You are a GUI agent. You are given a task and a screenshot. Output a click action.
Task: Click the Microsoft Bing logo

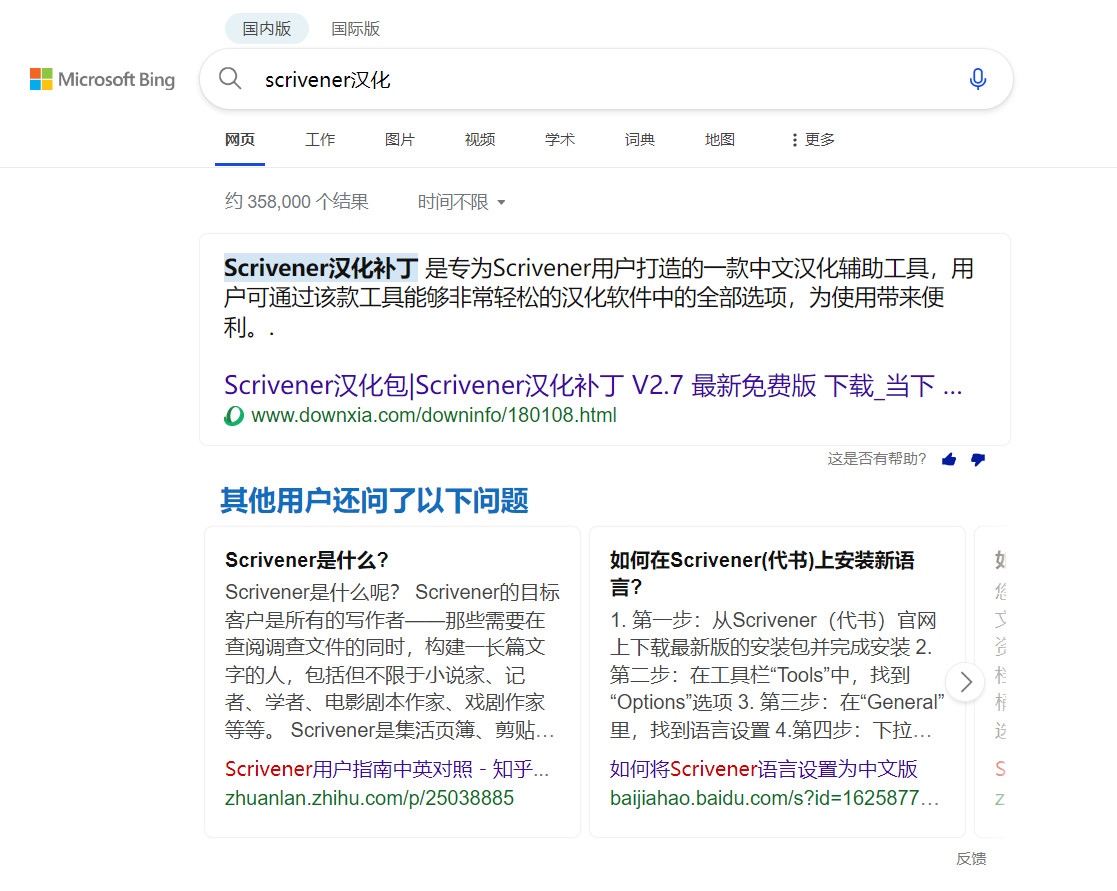point(102,79)
